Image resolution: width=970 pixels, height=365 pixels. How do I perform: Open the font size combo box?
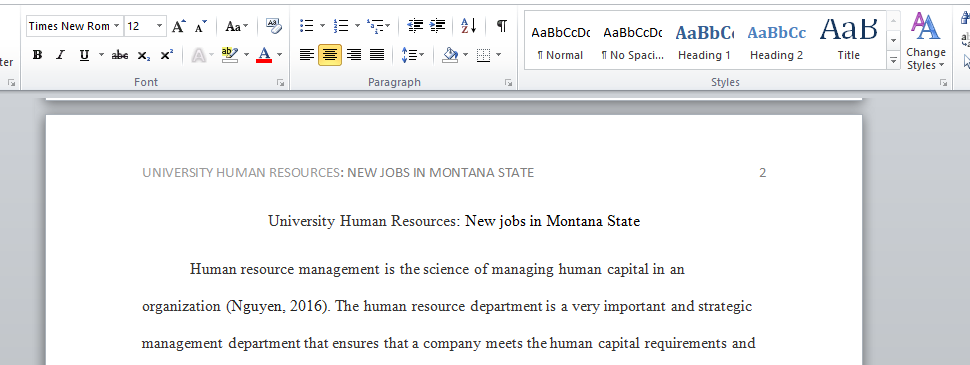pyautogui.click(x=145, y=26)
